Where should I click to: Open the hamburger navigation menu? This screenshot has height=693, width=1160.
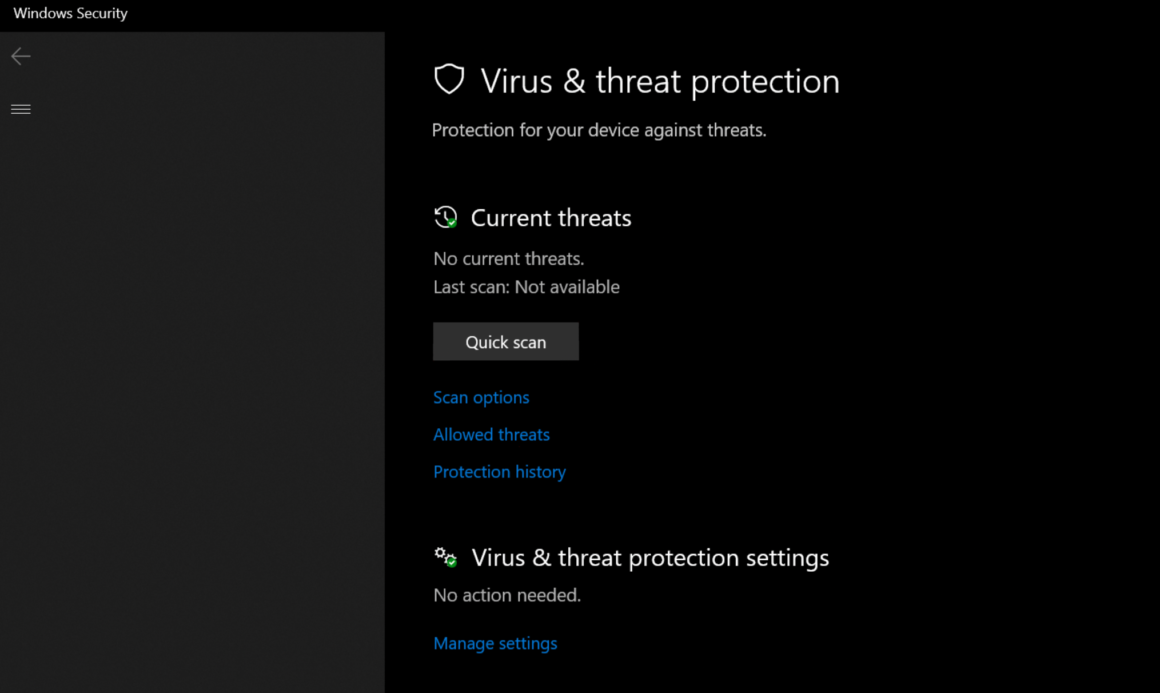(21, 109)
